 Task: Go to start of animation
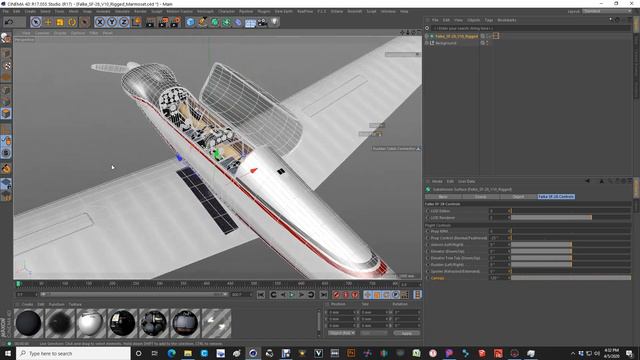coord(261,294)
